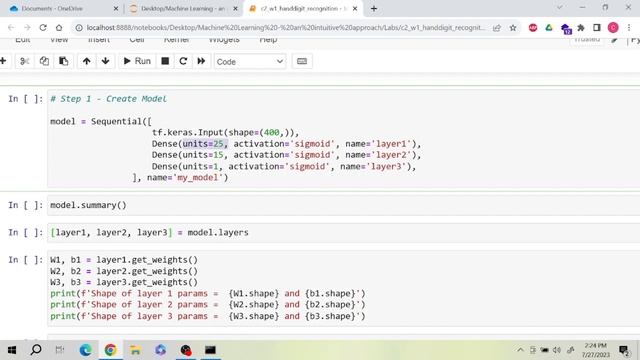This screenshot has height=360, width=640.
Task: Click the name='my_model' text
Action: (185, 178)
